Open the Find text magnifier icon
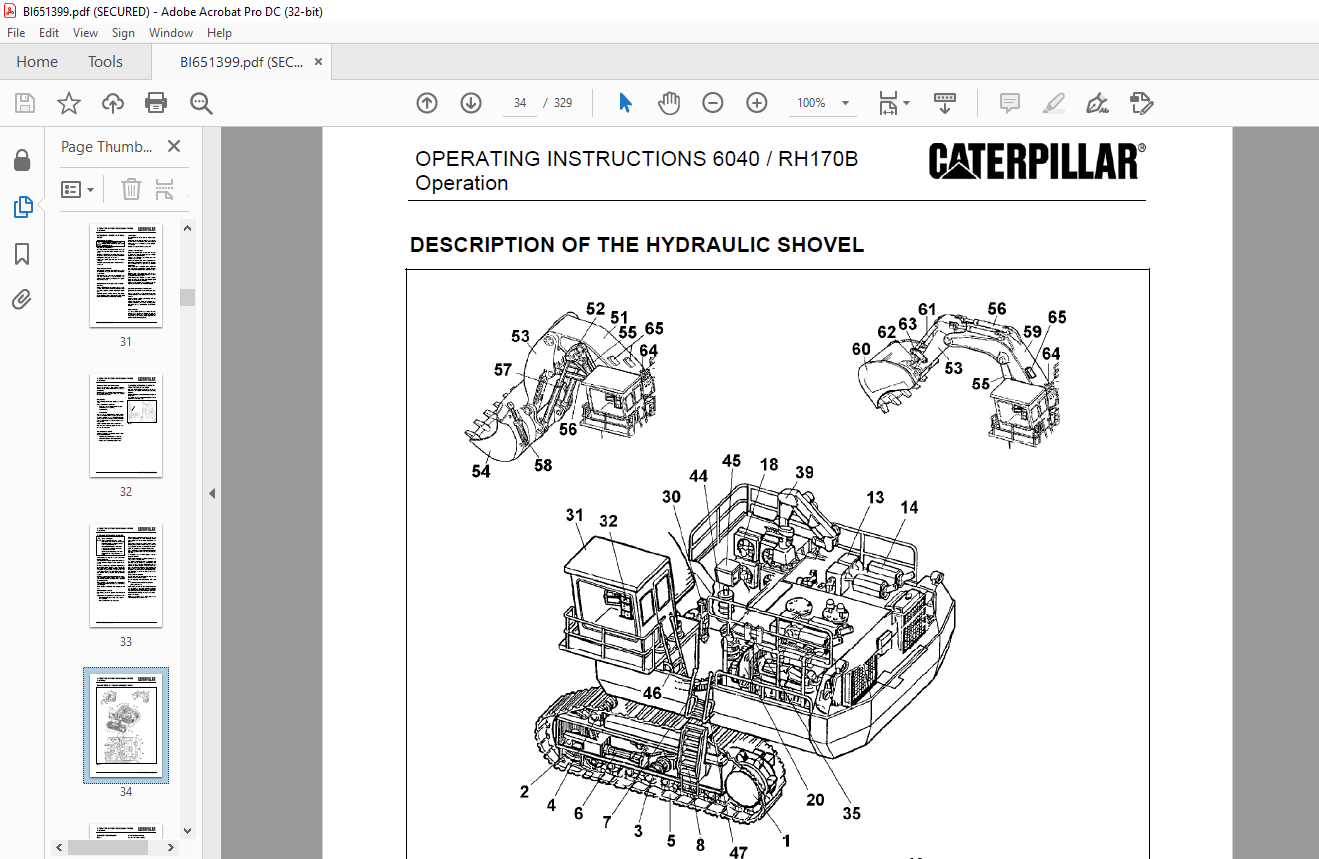 point(201,103)
